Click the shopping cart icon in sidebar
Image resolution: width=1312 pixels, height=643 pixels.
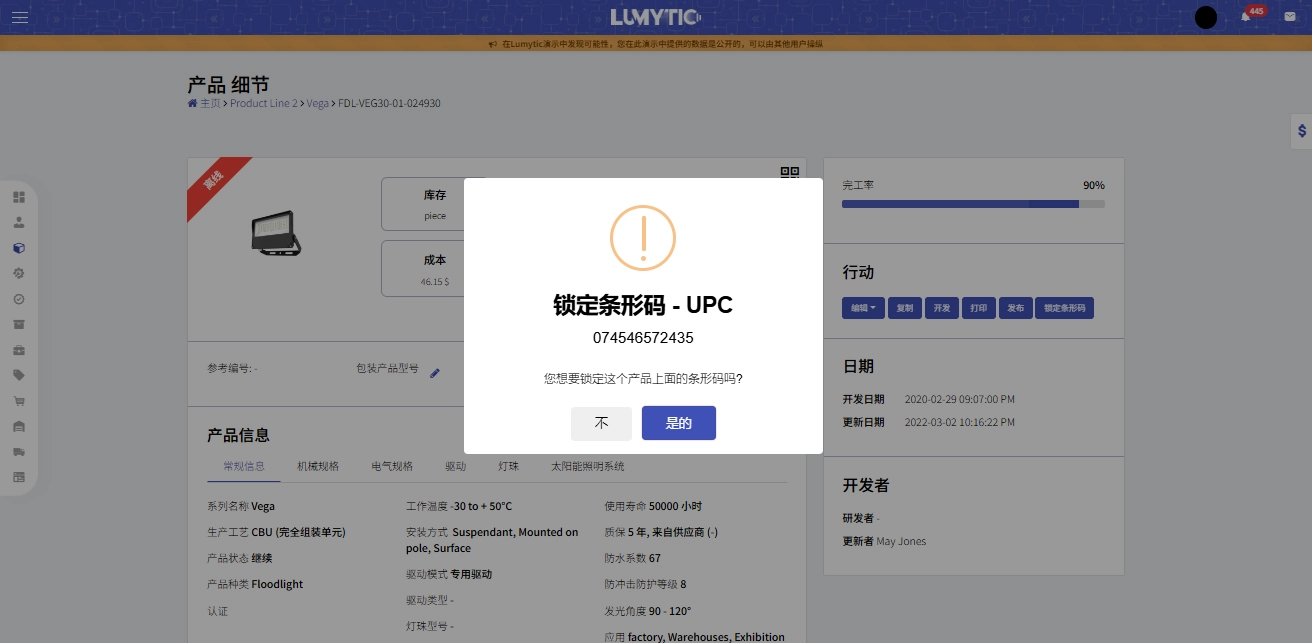pyautogui.click(x=20, y=400)
